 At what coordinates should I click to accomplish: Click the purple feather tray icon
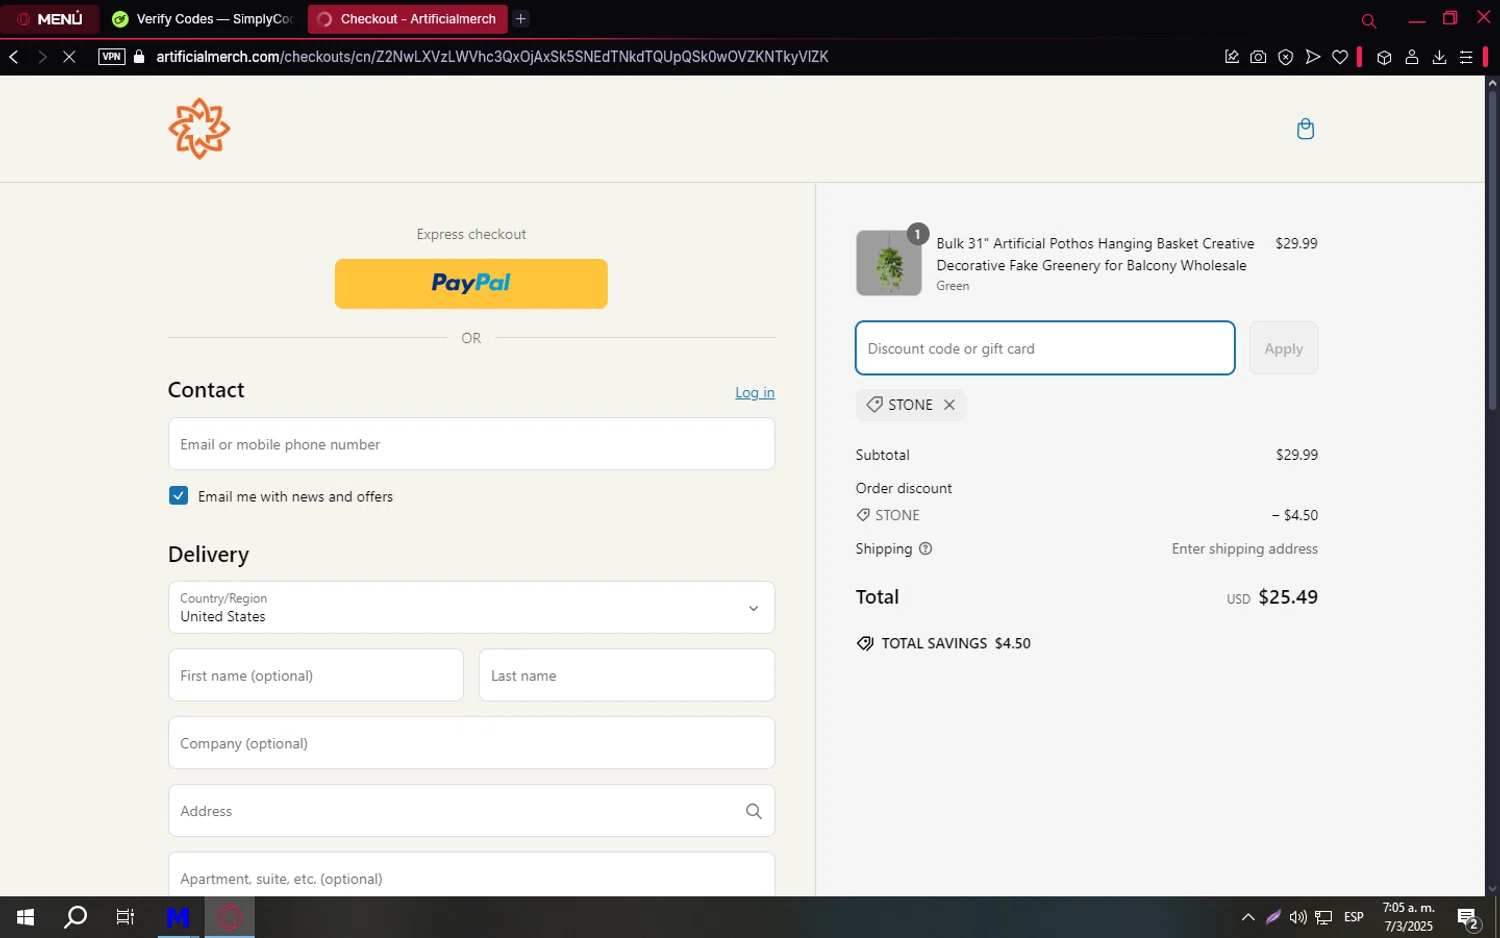pos(1273,917)
